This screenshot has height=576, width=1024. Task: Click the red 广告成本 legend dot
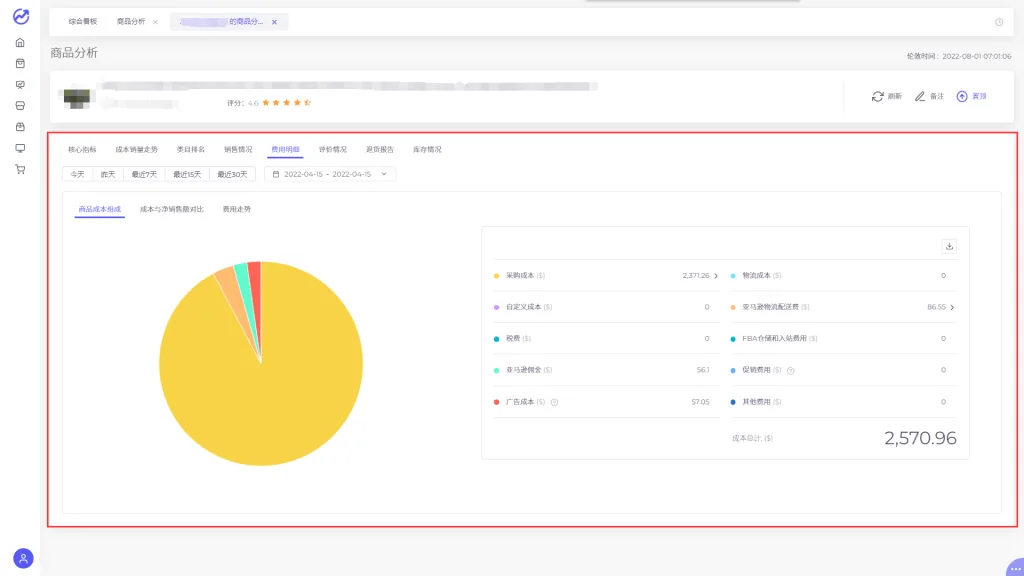point(496,402)
